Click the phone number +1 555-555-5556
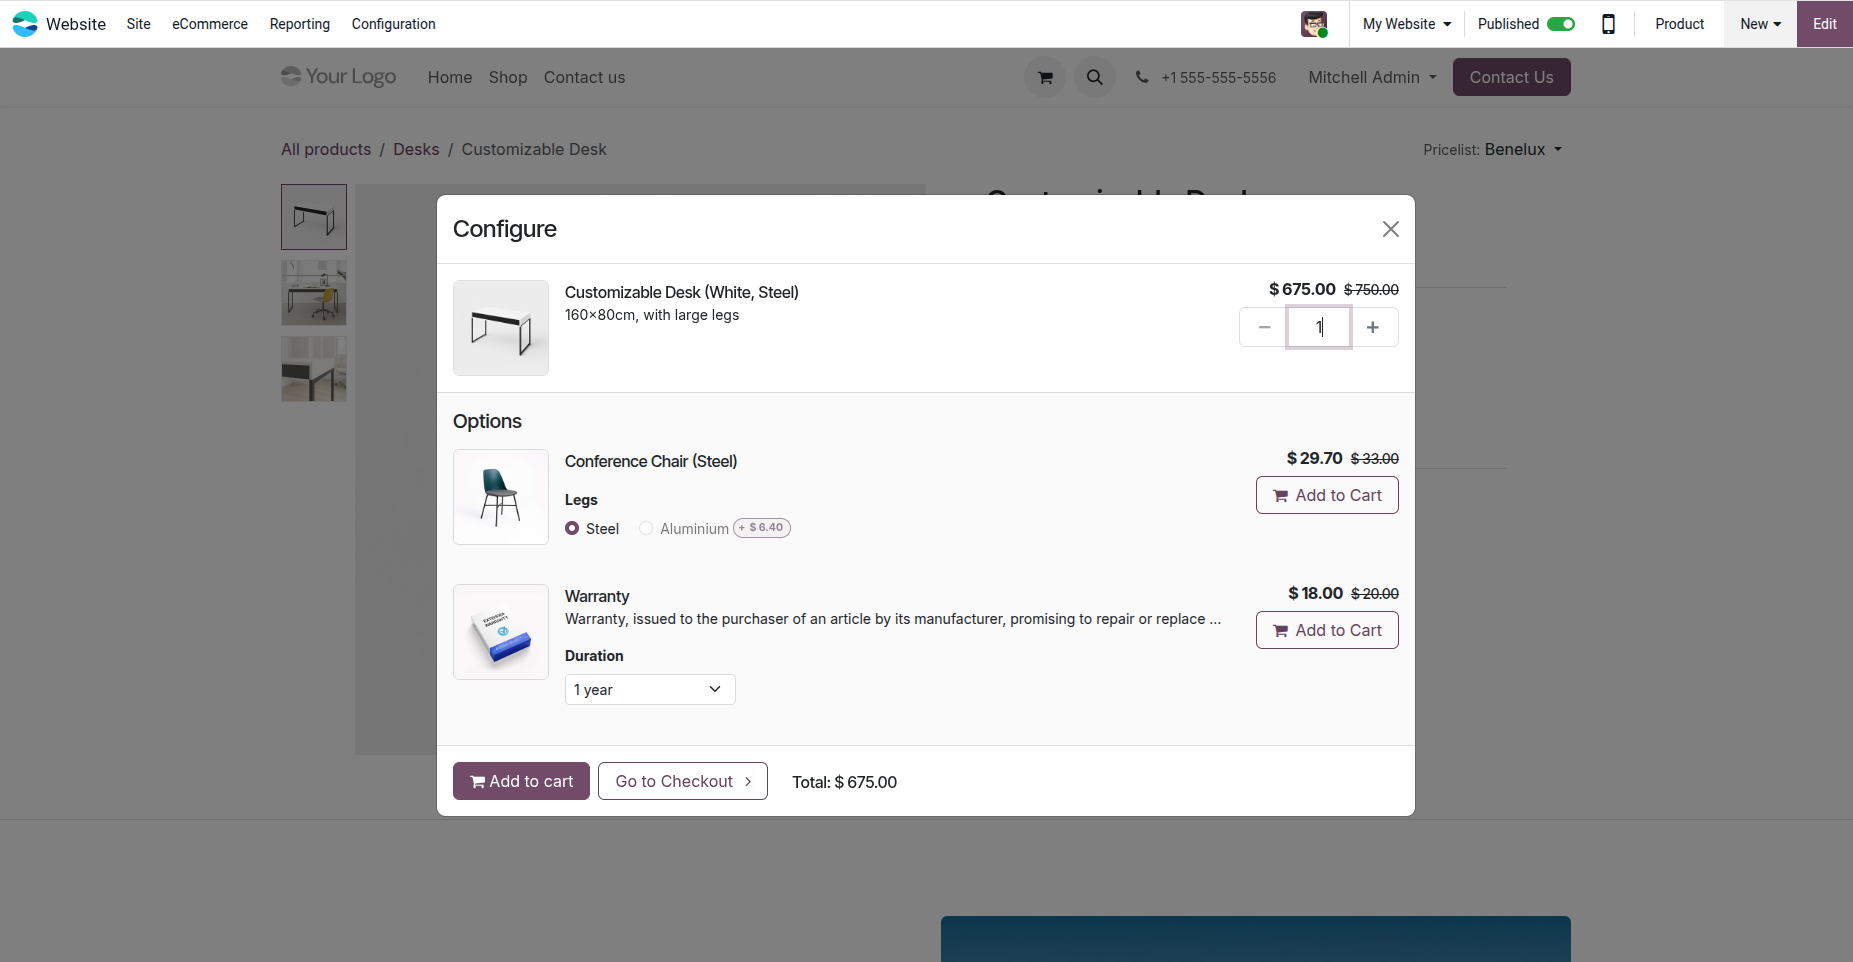 pos(1218,78)
